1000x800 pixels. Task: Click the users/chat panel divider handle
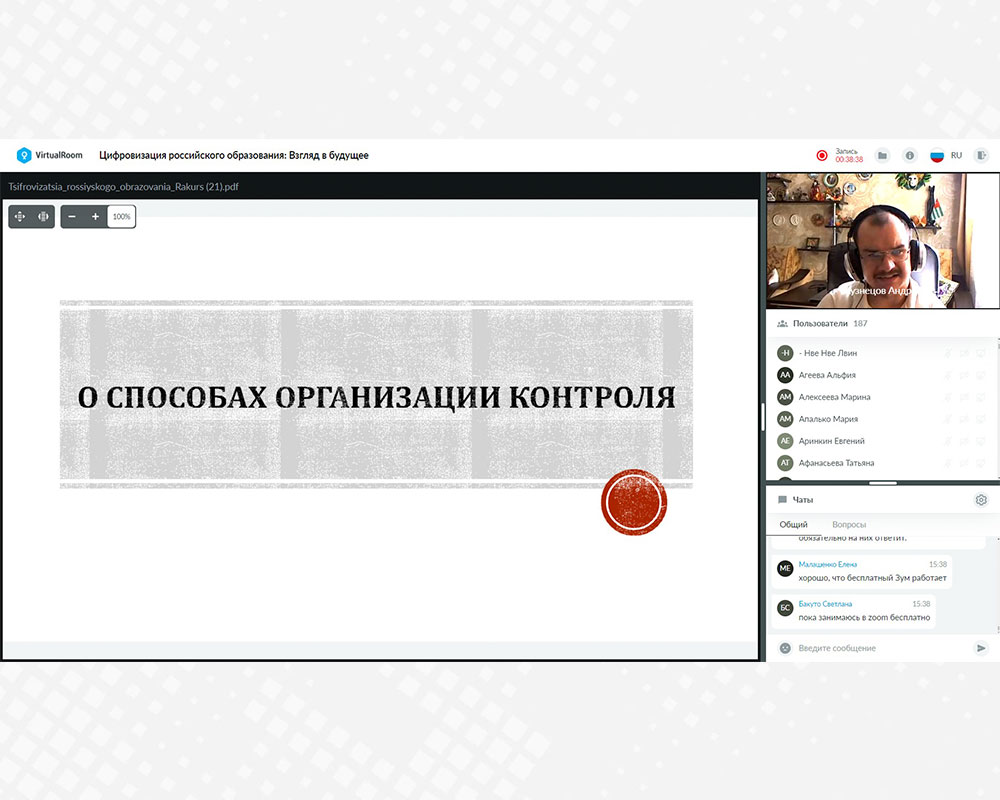coord(883,483)
